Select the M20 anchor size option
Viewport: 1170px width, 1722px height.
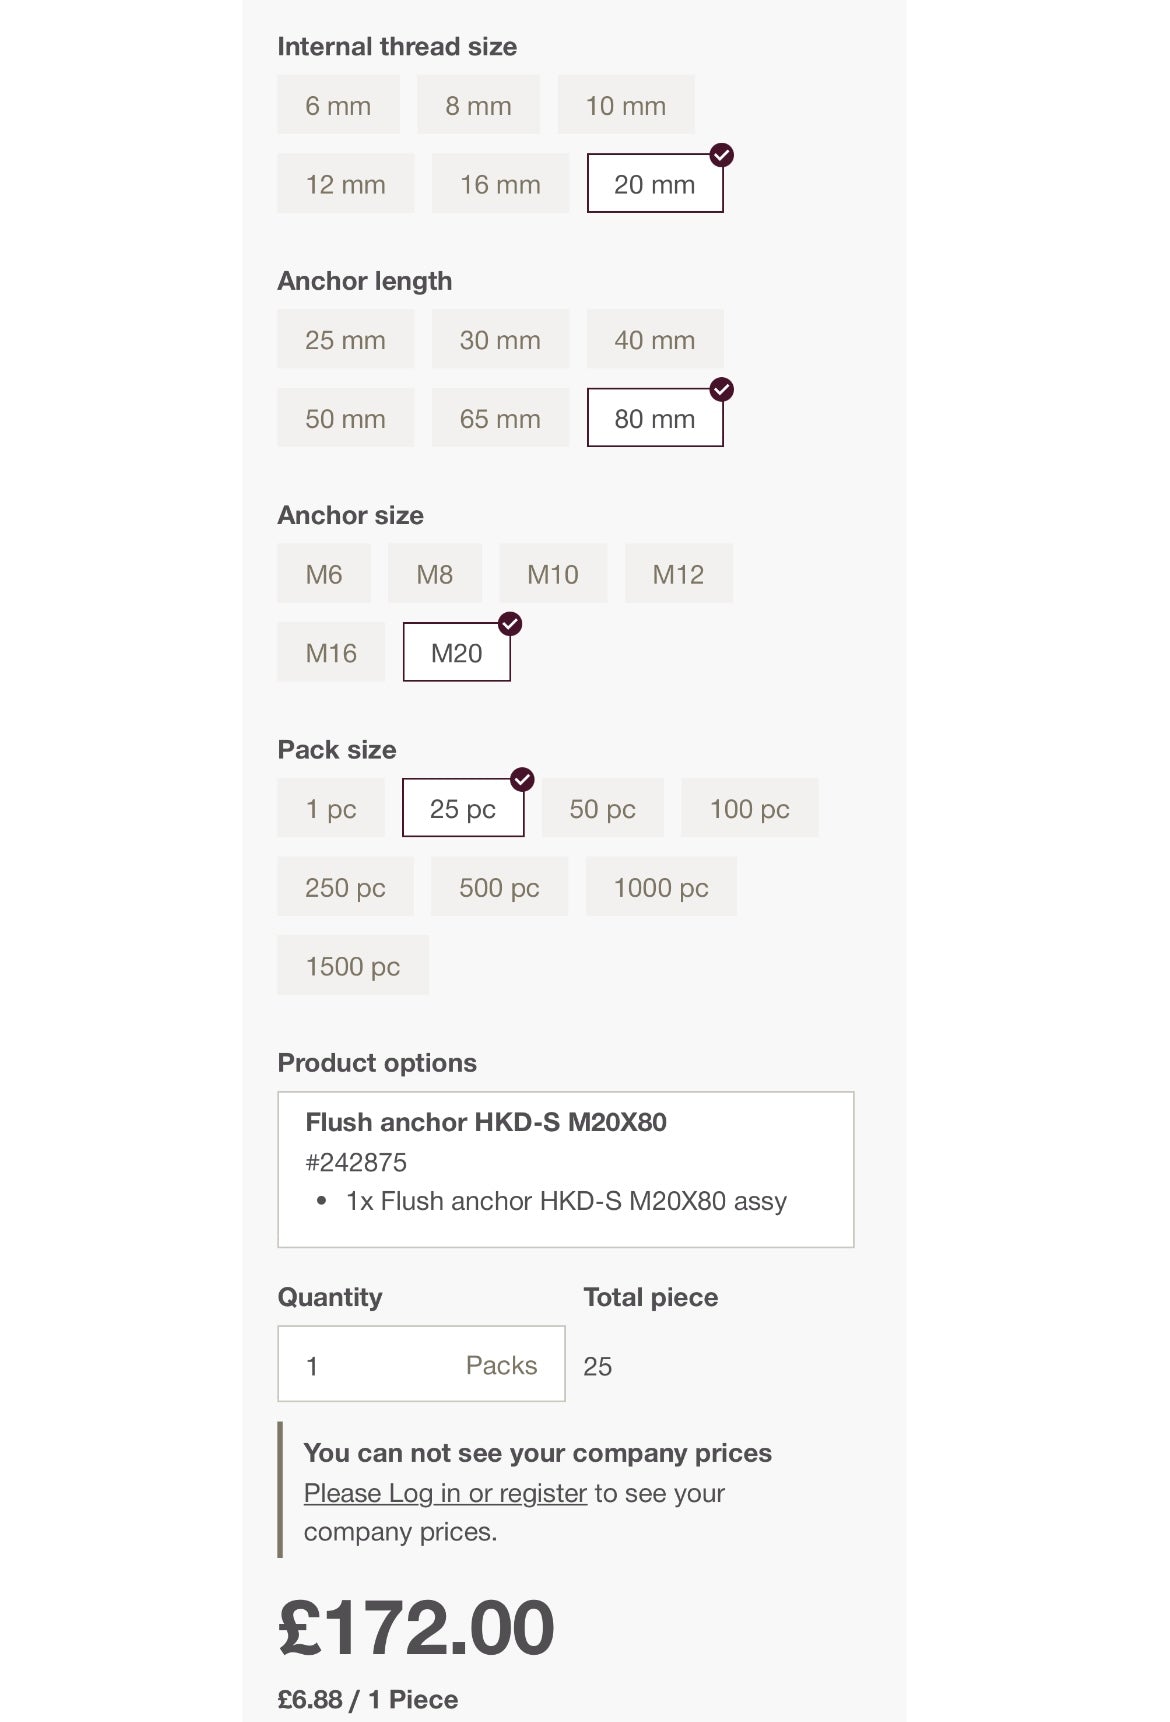pyautogui.click(x=456, y=653)
